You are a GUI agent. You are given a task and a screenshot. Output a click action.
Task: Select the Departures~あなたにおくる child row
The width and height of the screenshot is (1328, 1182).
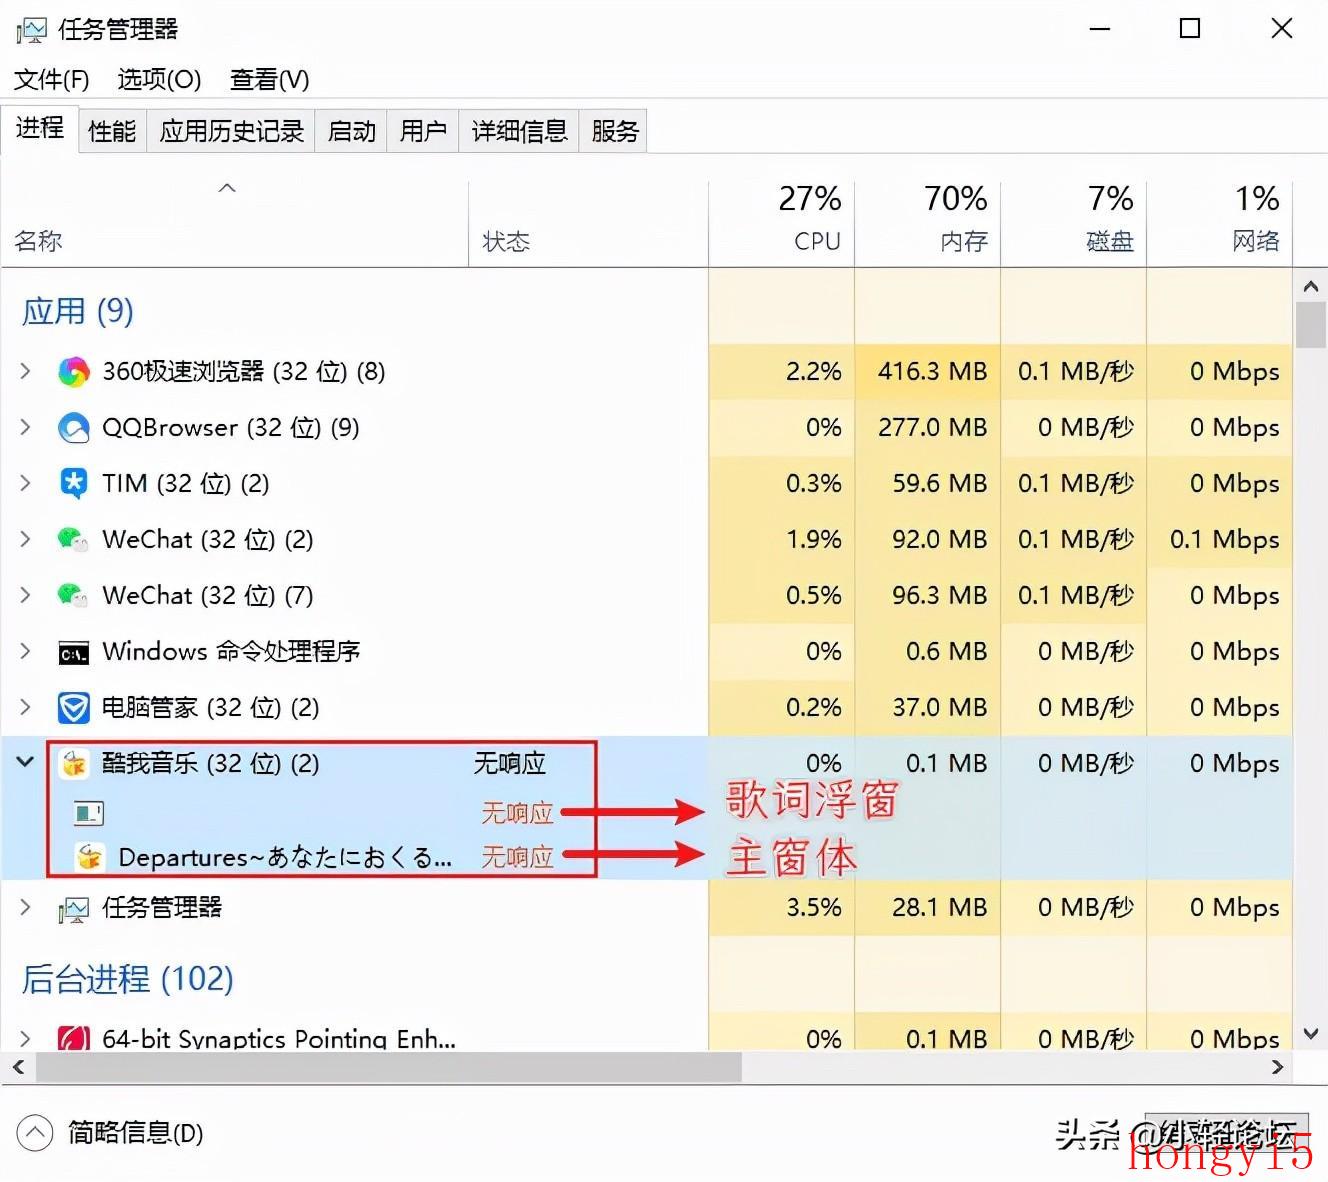click(646, 857)
